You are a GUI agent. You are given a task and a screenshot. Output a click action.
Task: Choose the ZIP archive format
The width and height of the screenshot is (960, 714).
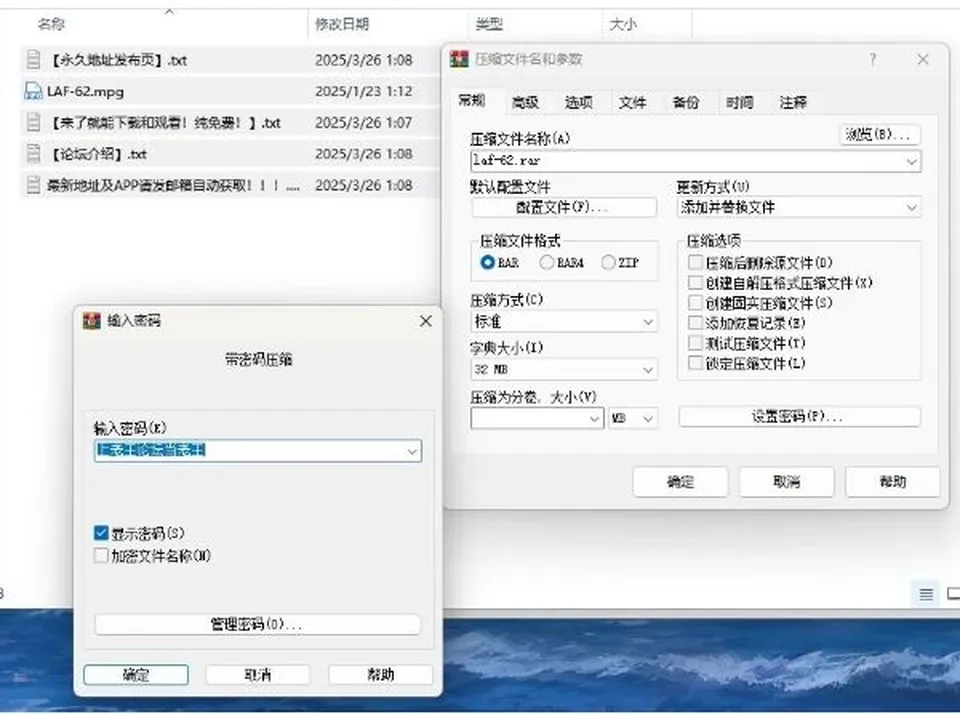pyautogui.click(x=608, y=263)
